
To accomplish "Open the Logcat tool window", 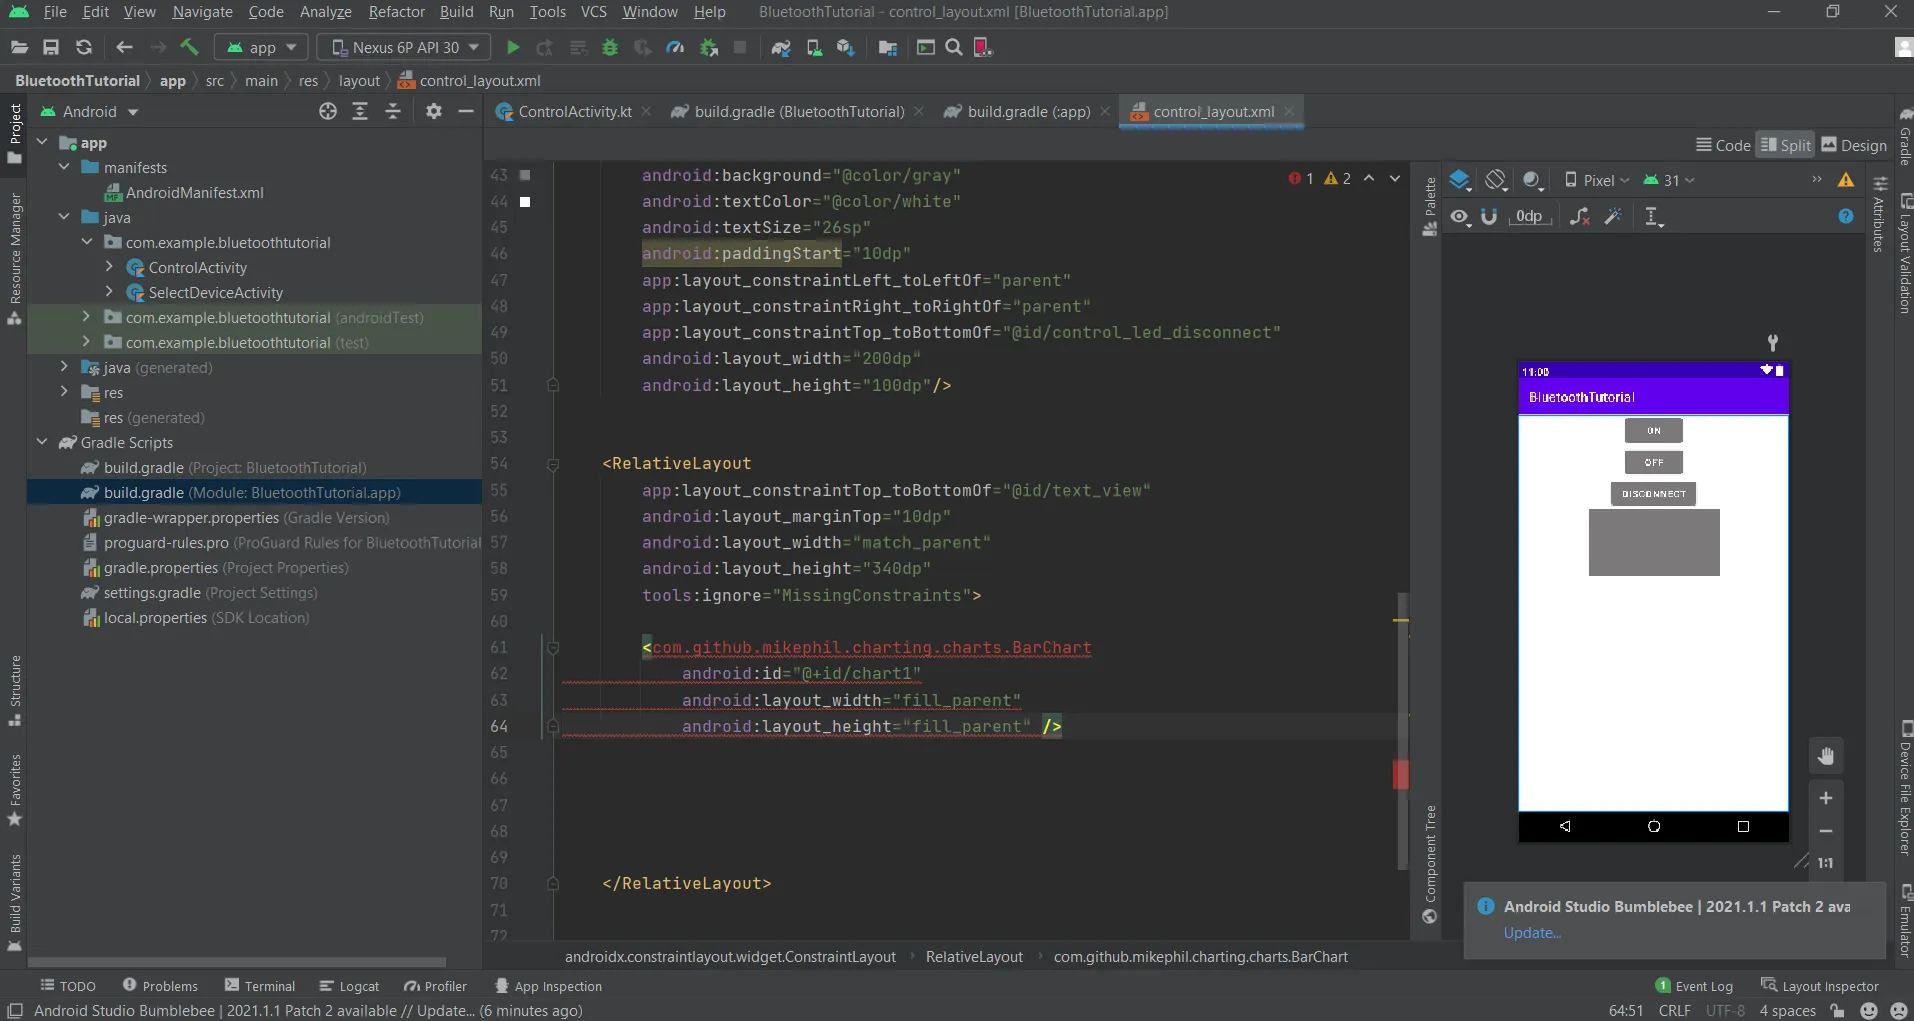I will tap(349, 986).
